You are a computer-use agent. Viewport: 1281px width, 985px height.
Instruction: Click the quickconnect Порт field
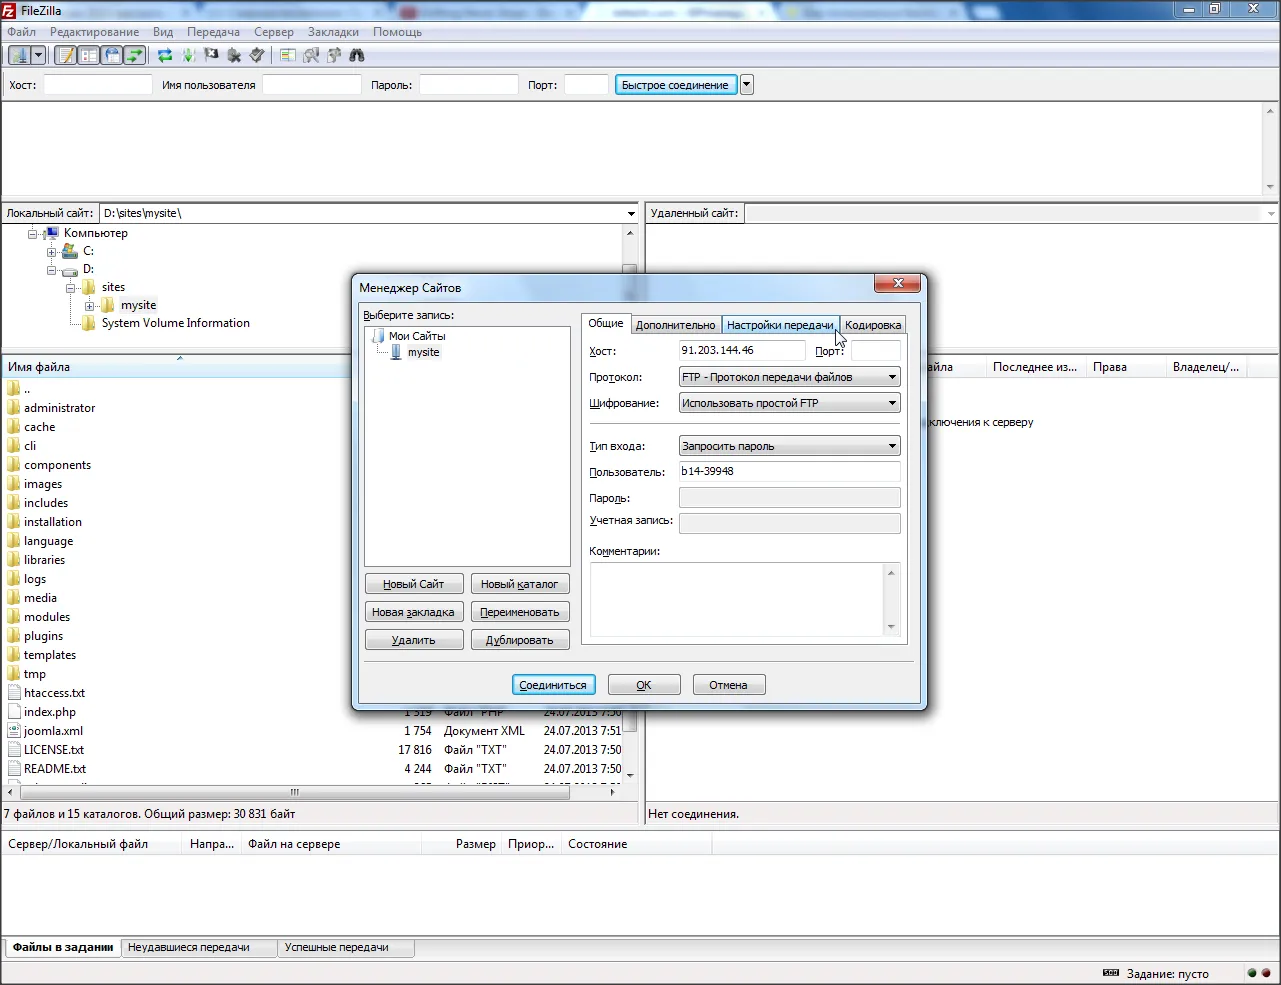coord(586,85)
